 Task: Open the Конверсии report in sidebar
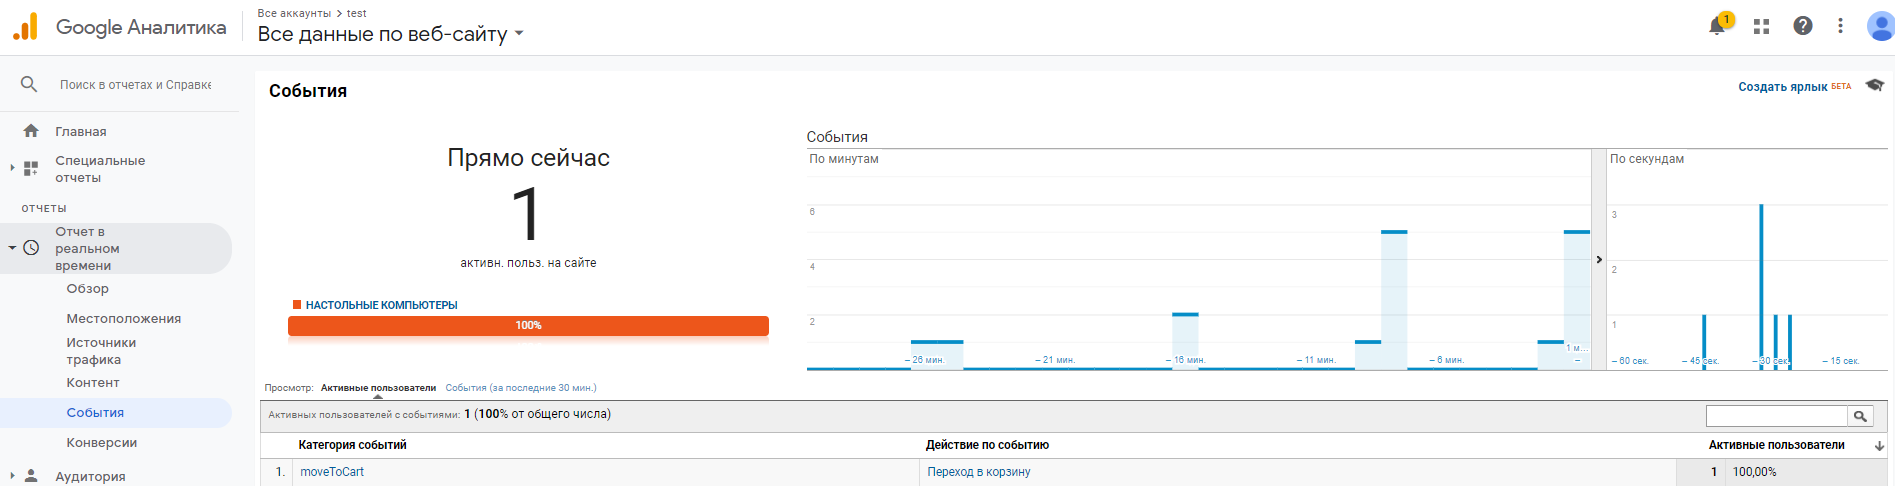point(101,443)
